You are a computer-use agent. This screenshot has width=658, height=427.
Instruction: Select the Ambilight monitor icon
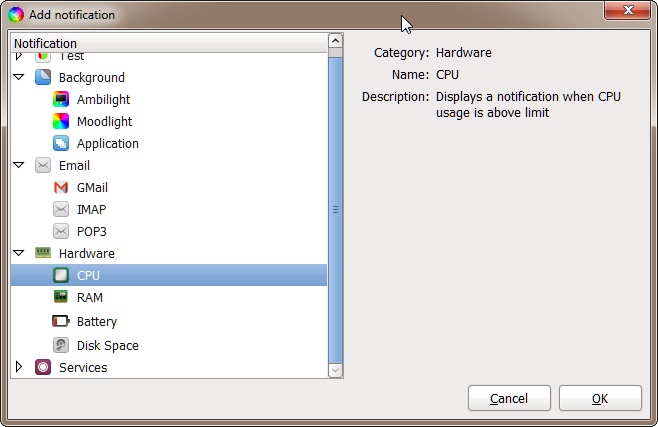click(x=61, y=99)
